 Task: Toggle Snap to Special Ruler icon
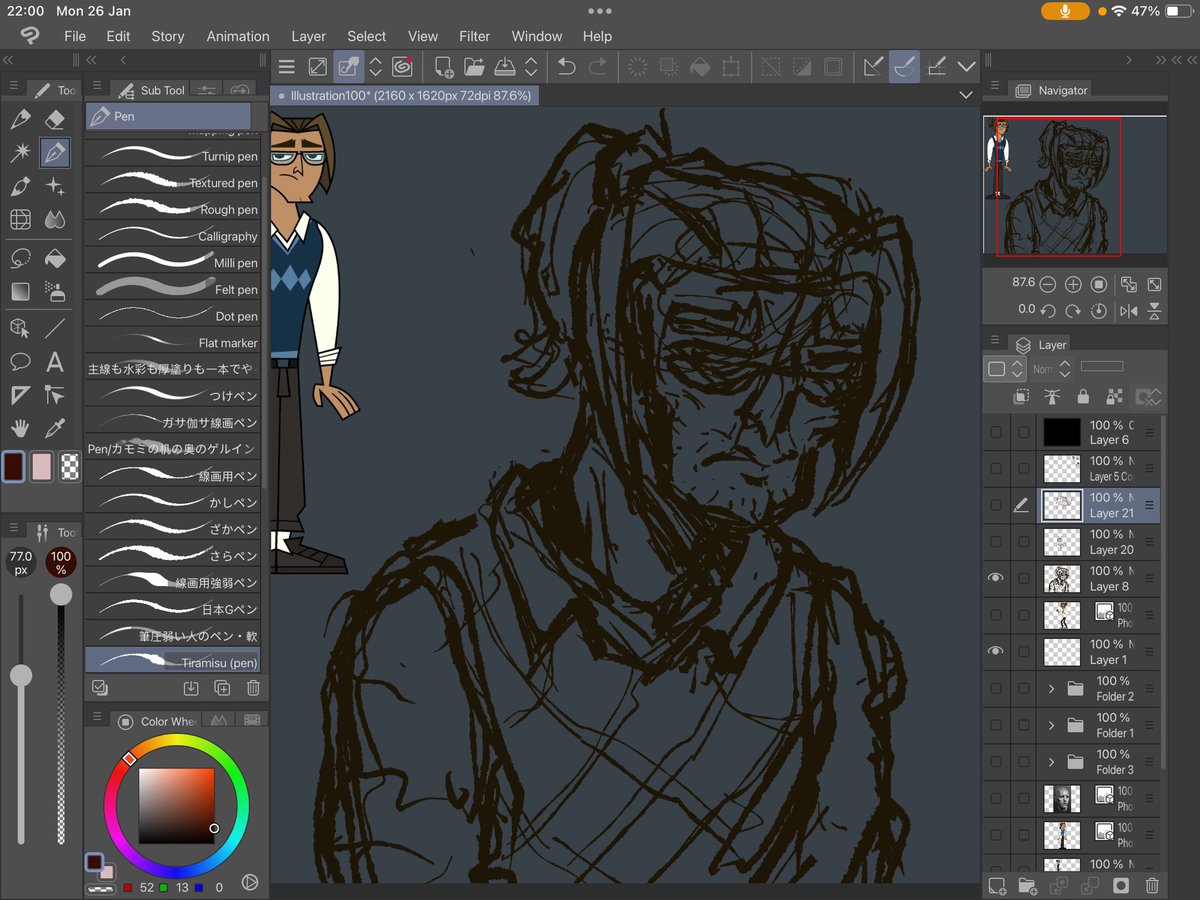(x=904, y=67)
